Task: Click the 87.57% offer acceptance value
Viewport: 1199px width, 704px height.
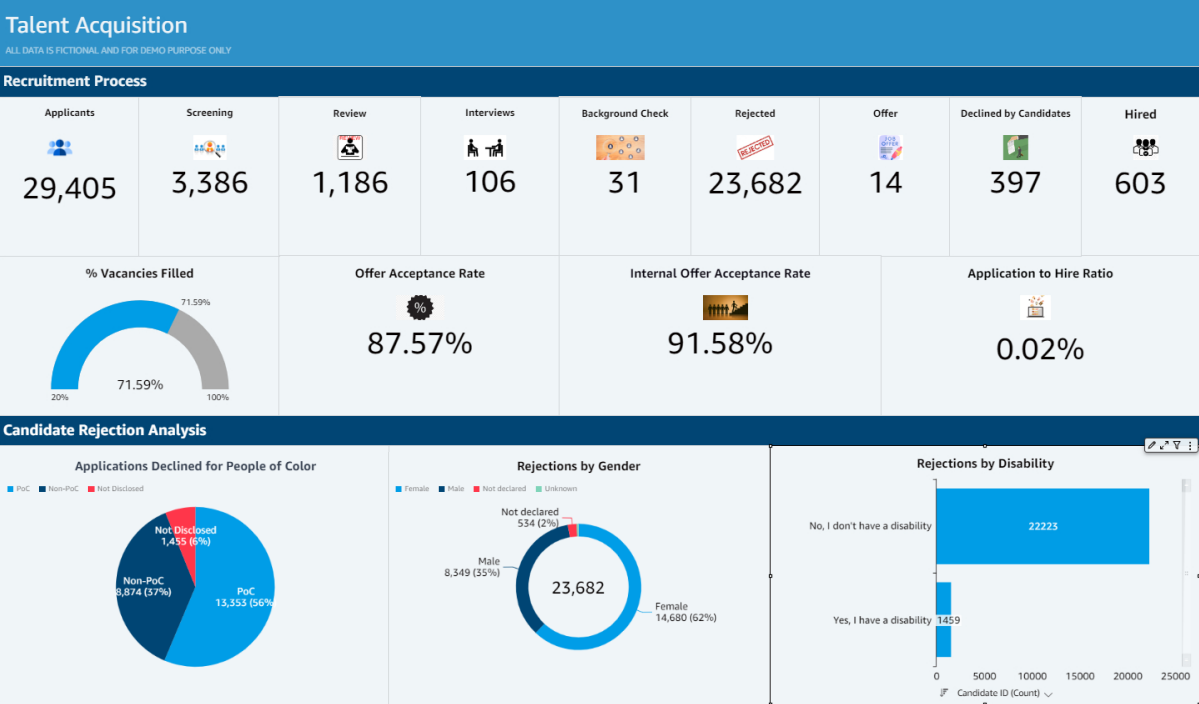Action: click(420, 343)
